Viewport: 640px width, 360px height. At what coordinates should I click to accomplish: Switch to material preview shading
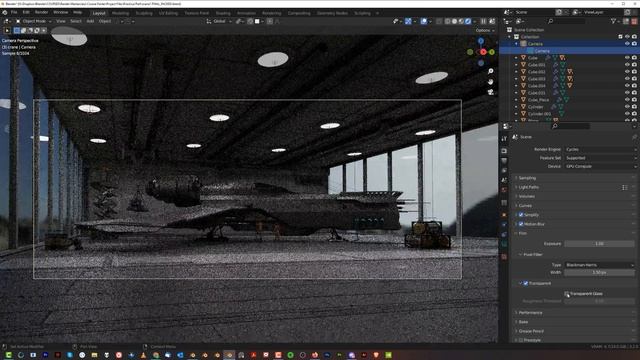pos(461,21)
